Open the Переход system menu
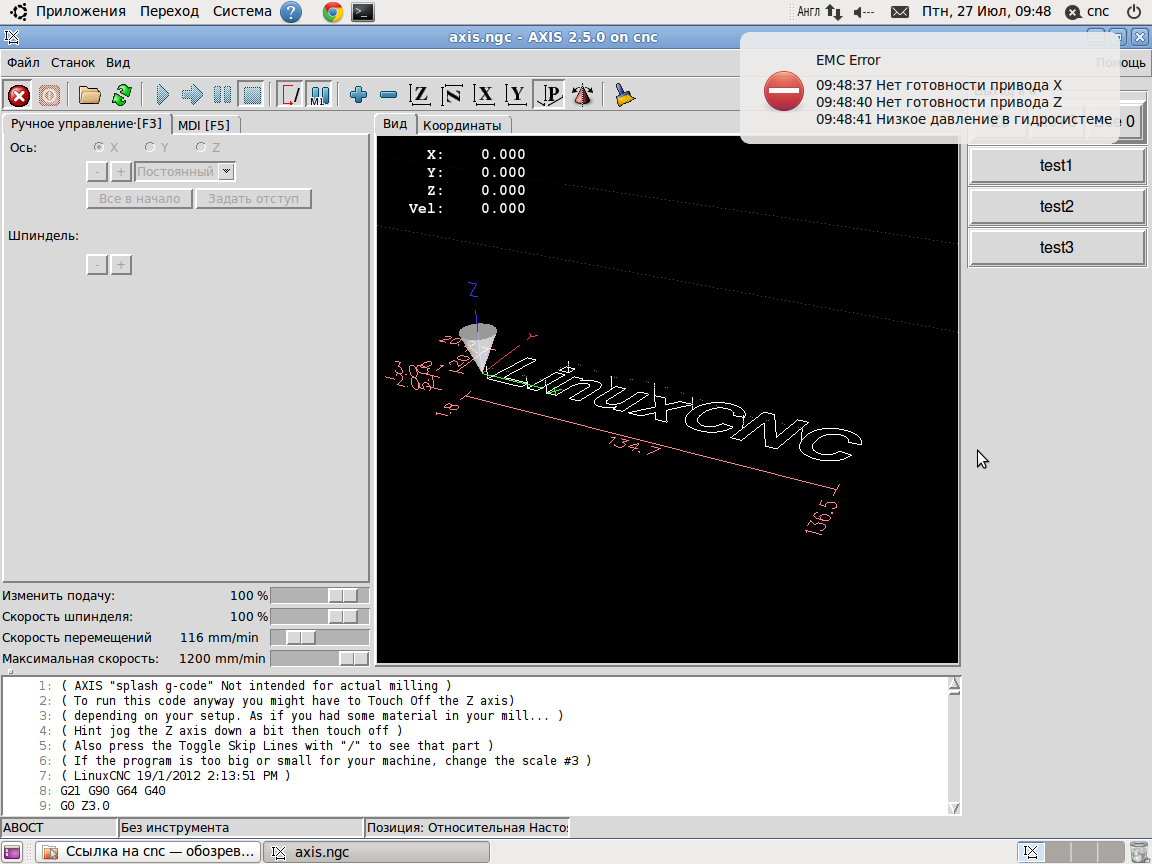This screenshot has width=1152, height=864. point(170,11)
